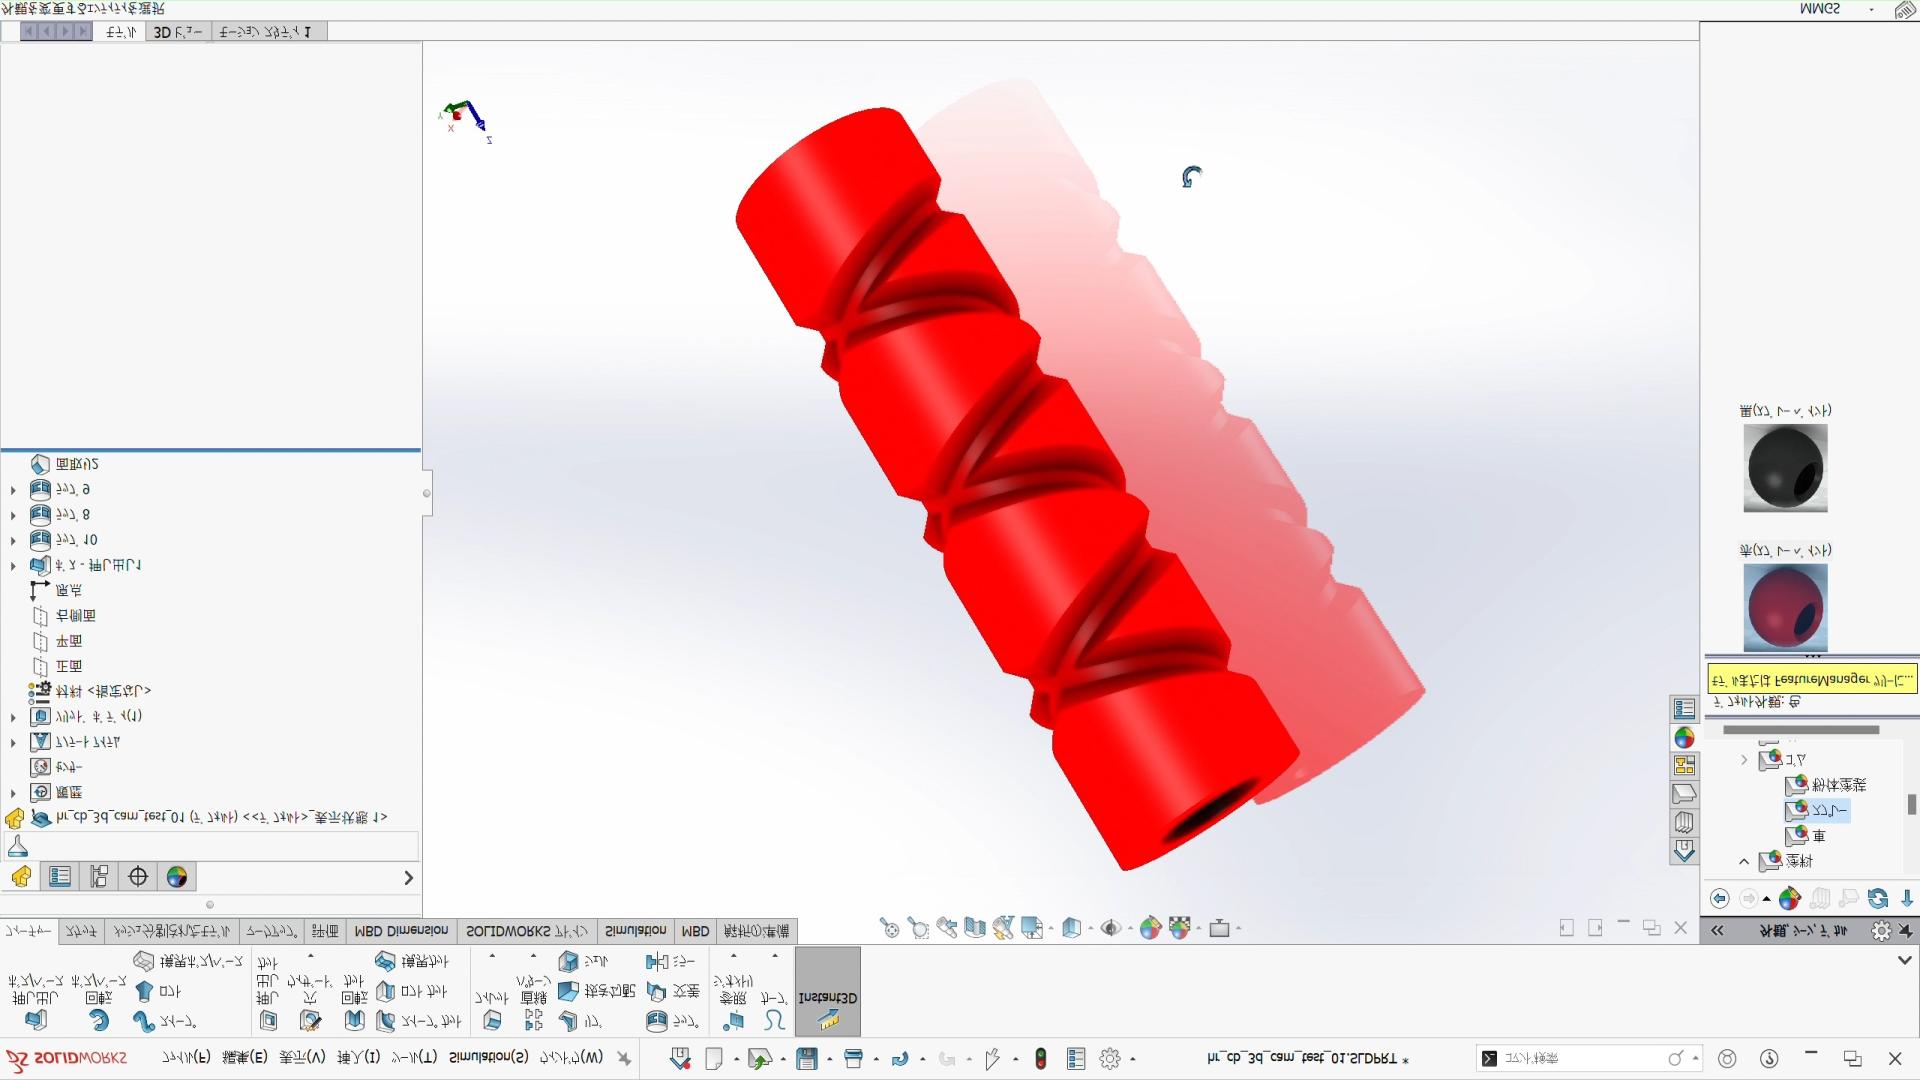Expand the Wrap 8 feature node
Viewport: 1920px width, 1080px height.
pyautogui.click(x=13, y=515)
